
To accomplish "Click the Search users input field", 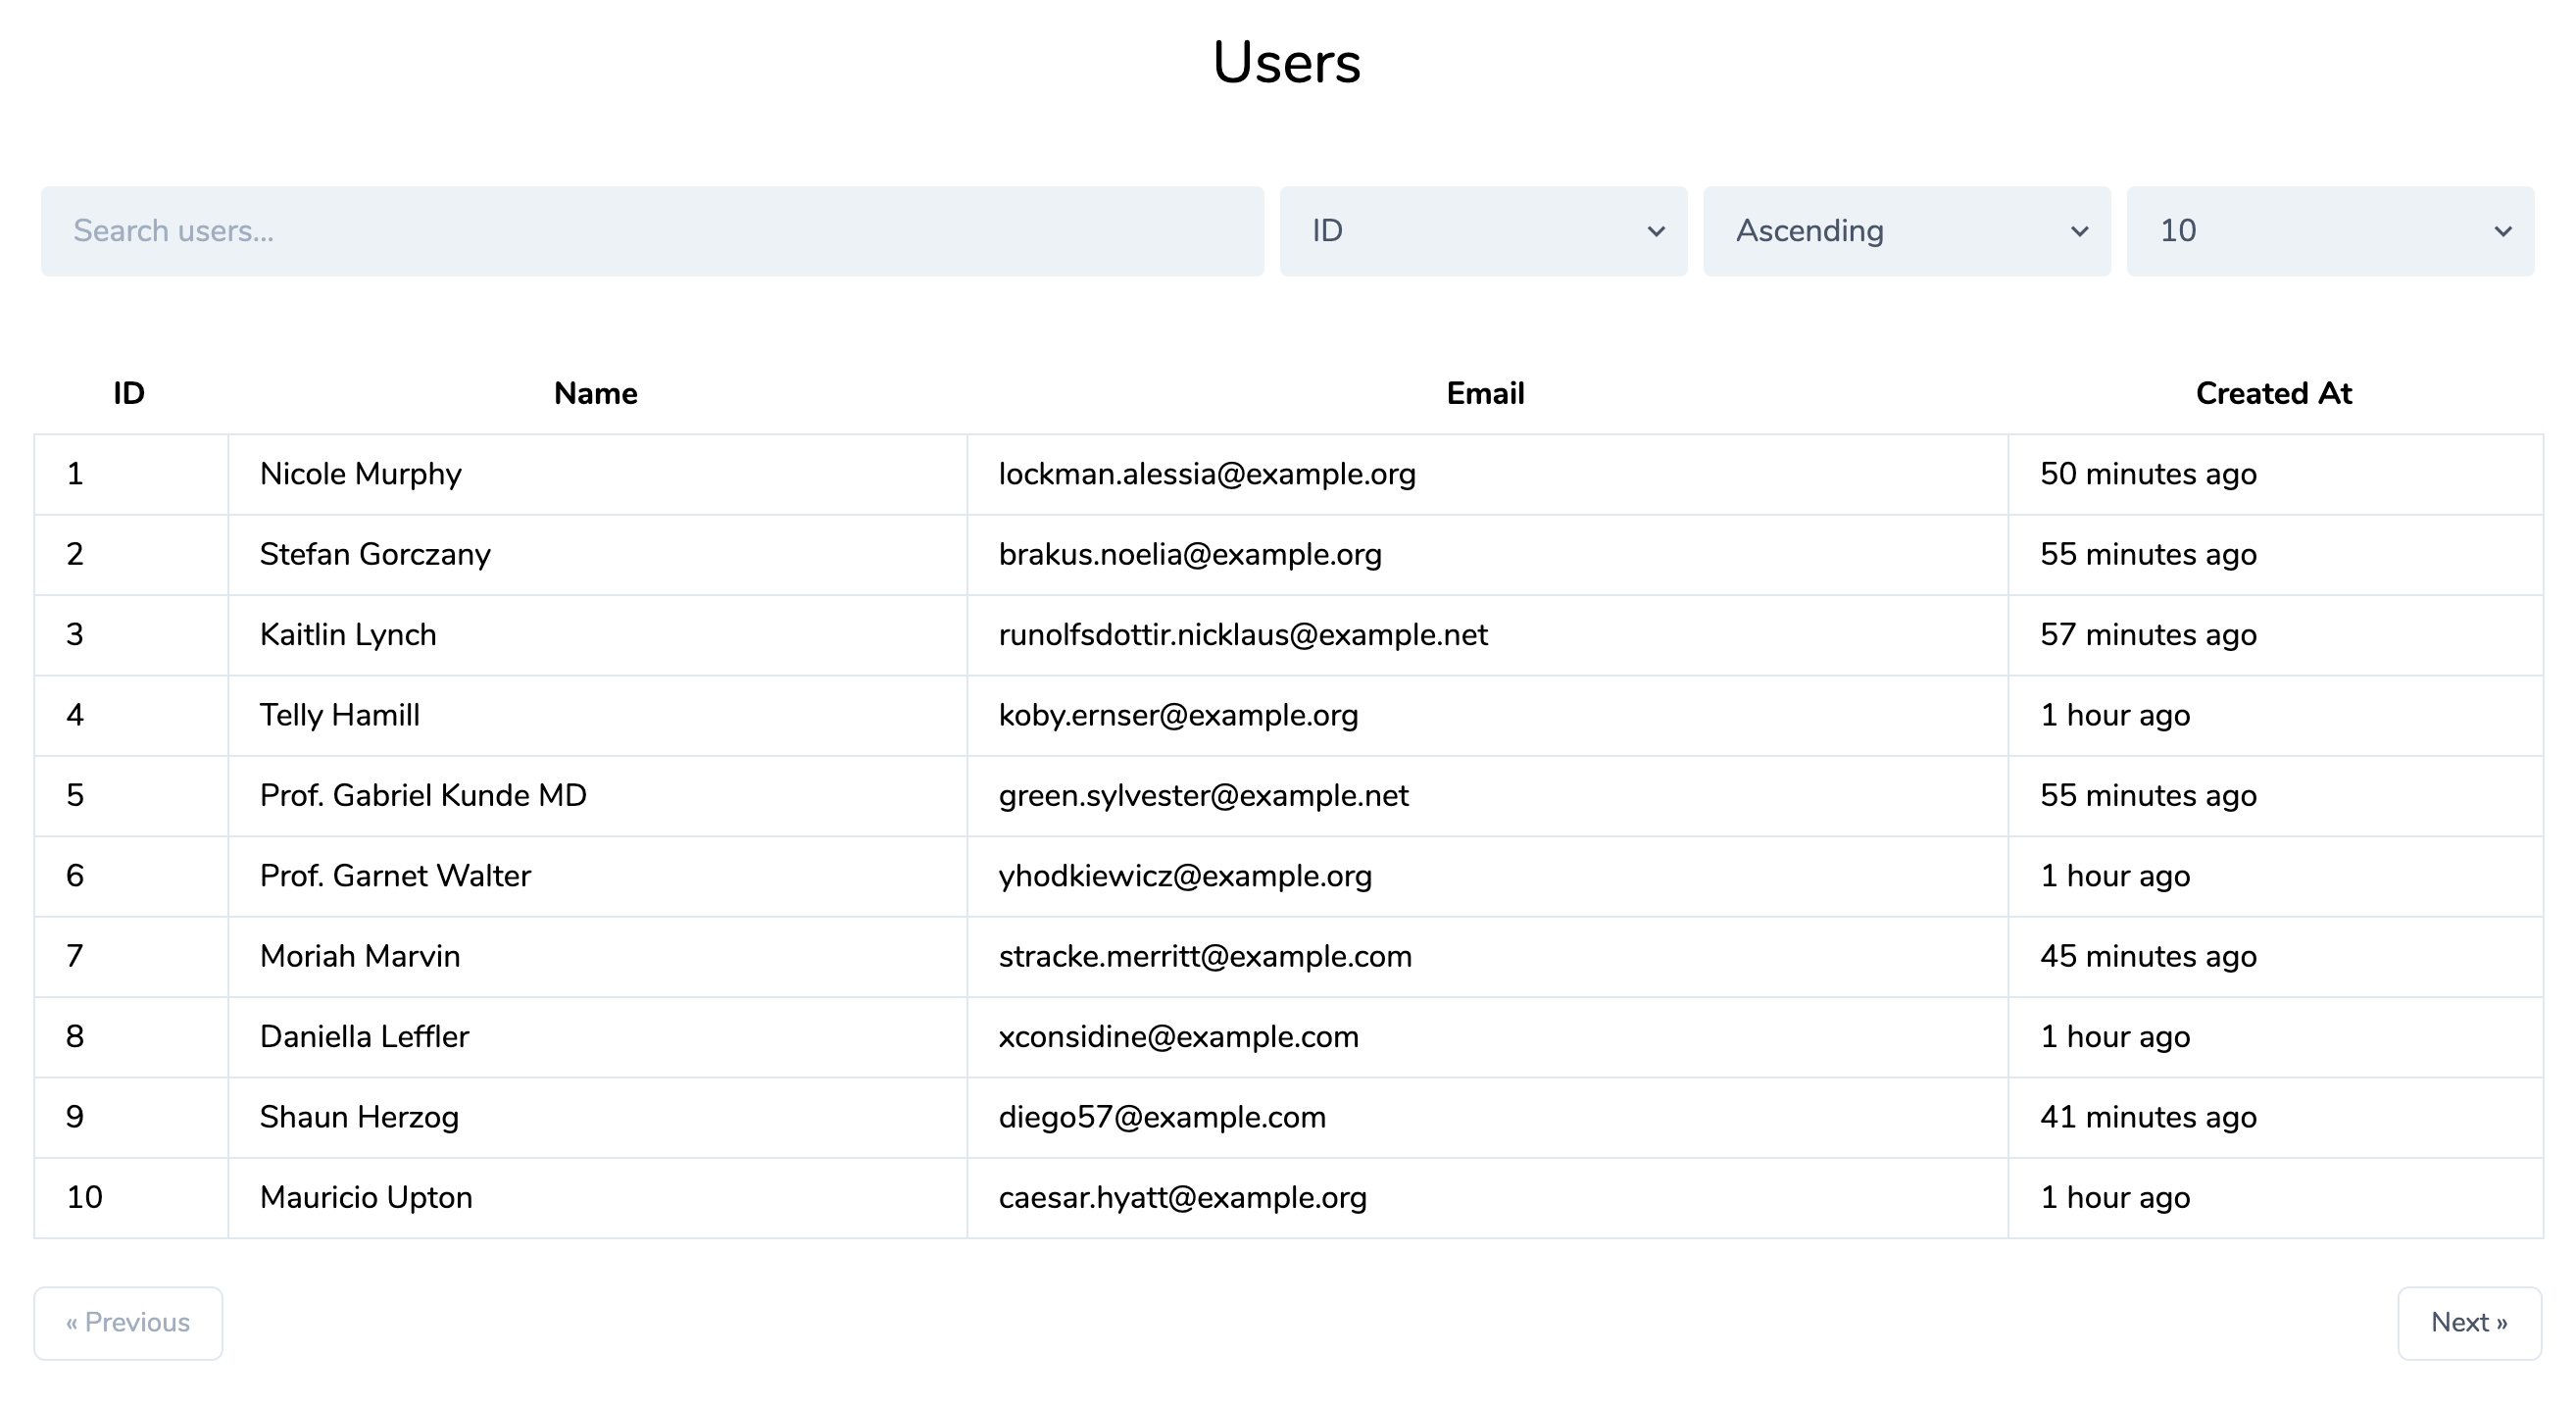I will pyautogui.click(x=652, y=231).
